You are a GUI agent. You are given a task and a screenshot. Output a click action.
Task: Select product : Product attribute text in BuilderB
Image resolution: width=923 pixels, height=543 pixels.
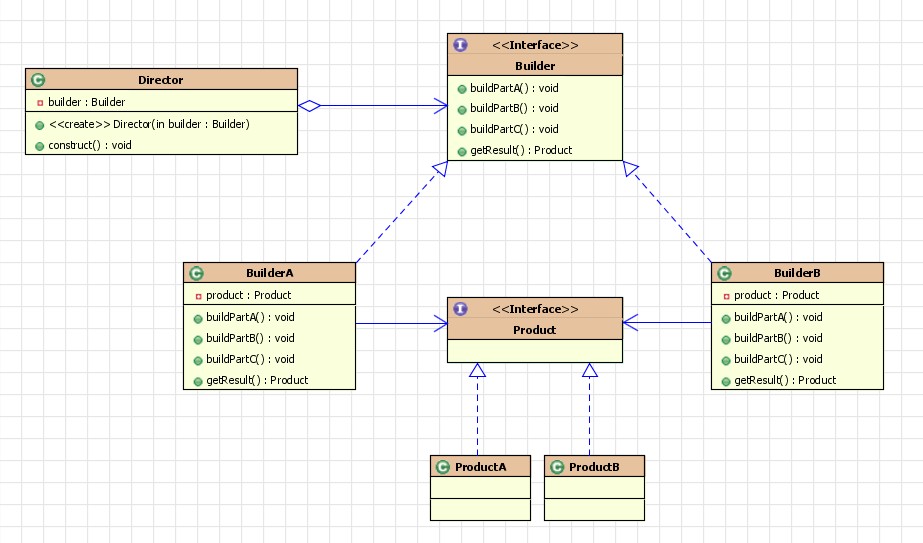(776, 295)
